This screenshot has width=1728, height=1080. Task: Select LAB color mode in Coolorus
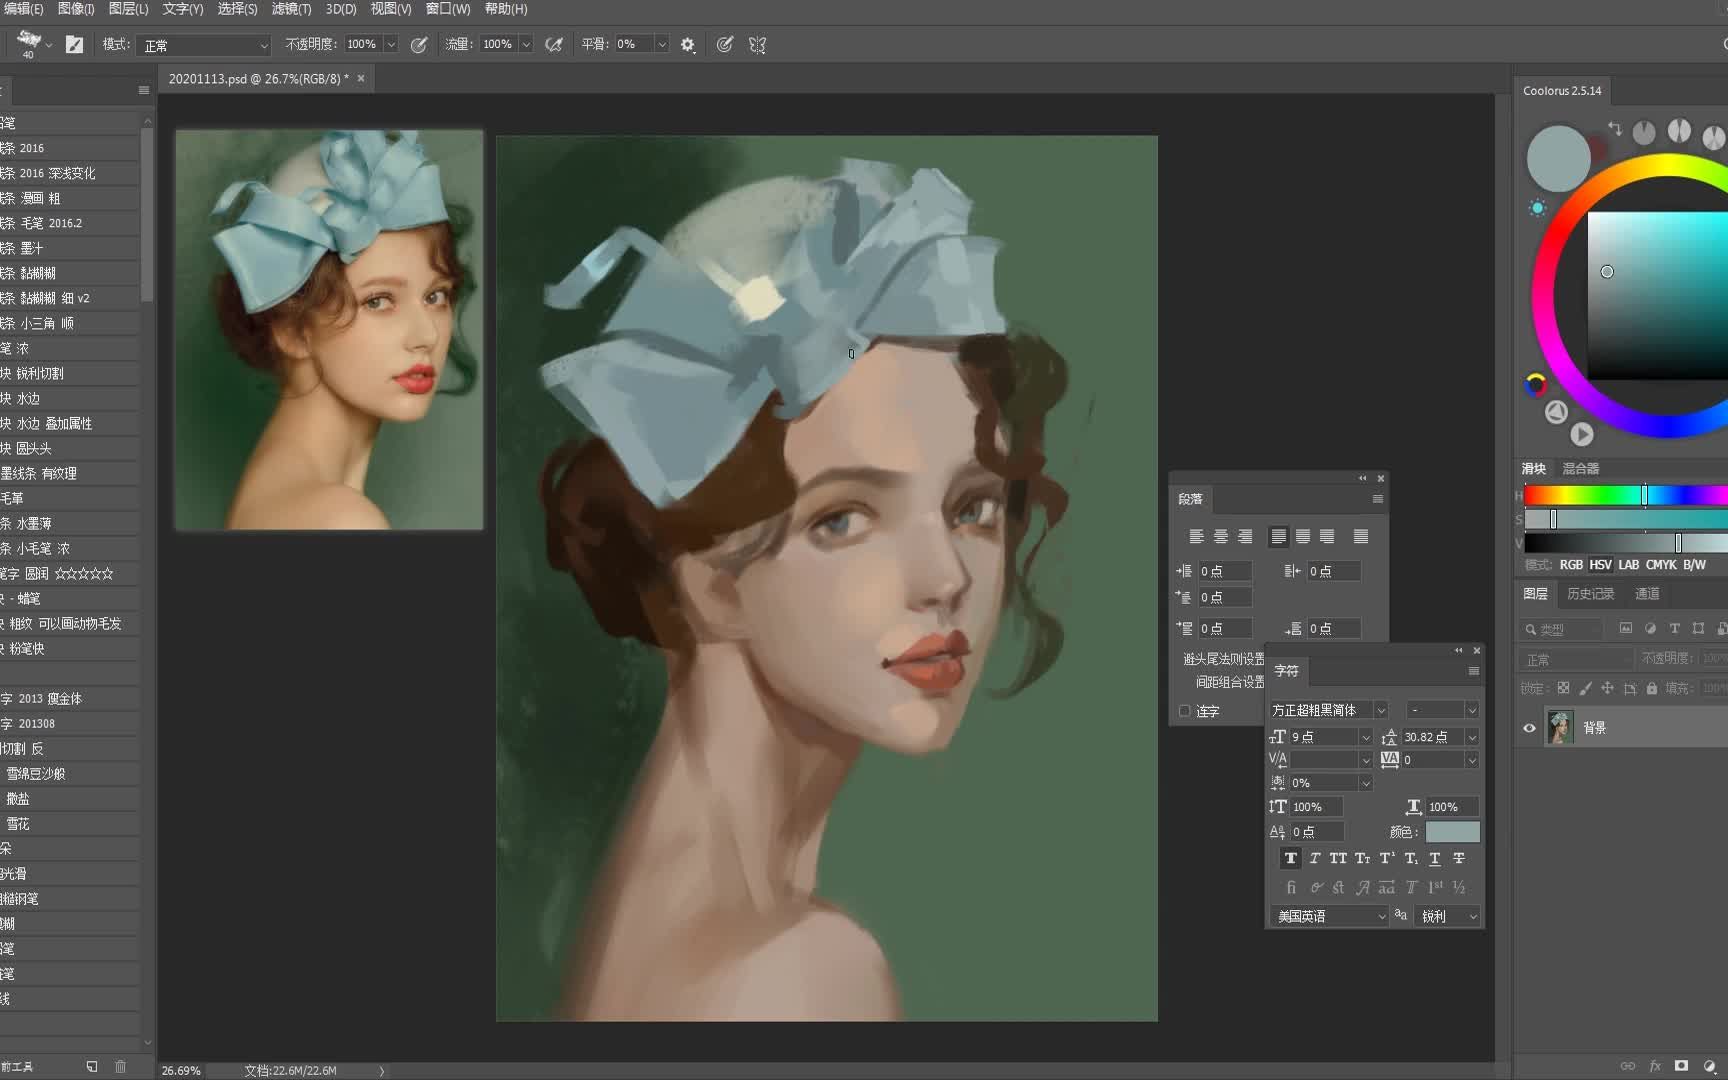pos(1629,565)
